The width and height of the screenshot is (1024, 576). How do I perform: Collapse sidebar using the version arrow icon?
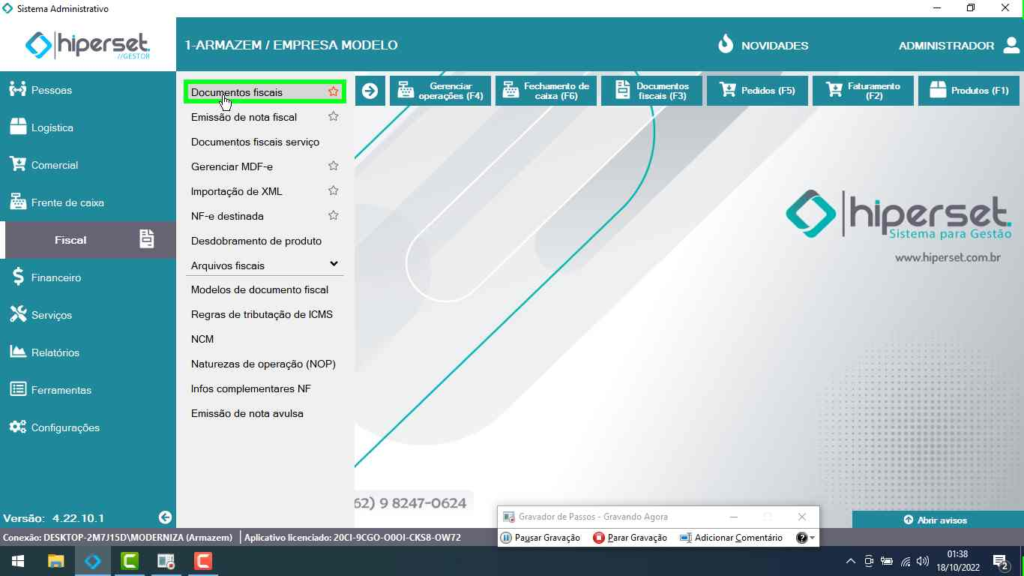pos(165,518)
